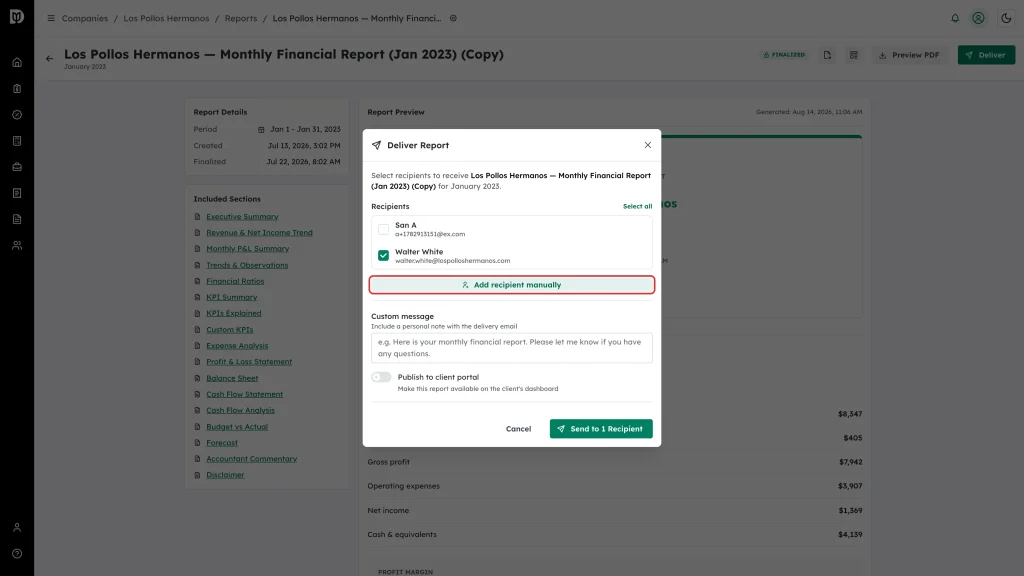
Task: Open Accountant Commentary section link
Action: [251, 459]
